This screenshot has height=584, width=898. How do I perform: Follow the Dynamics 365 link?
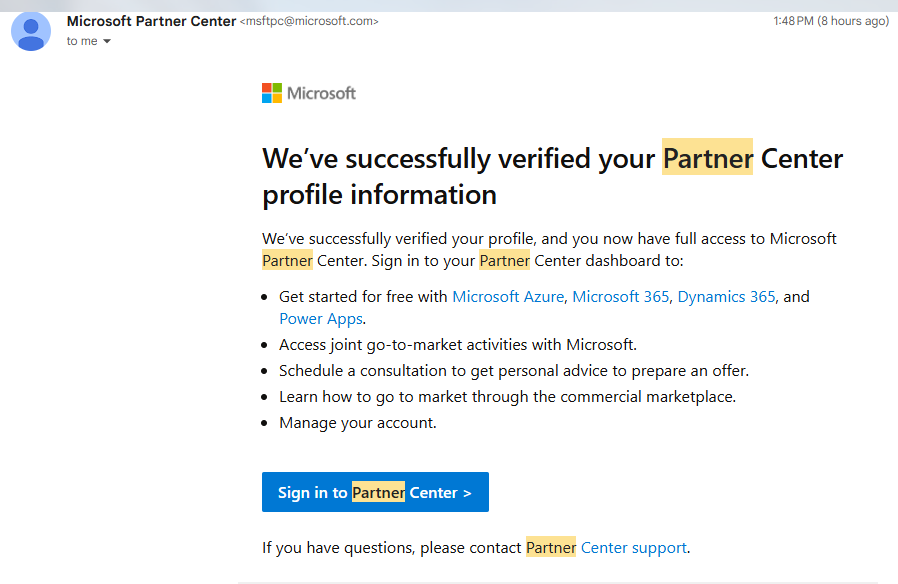point(726,297)
